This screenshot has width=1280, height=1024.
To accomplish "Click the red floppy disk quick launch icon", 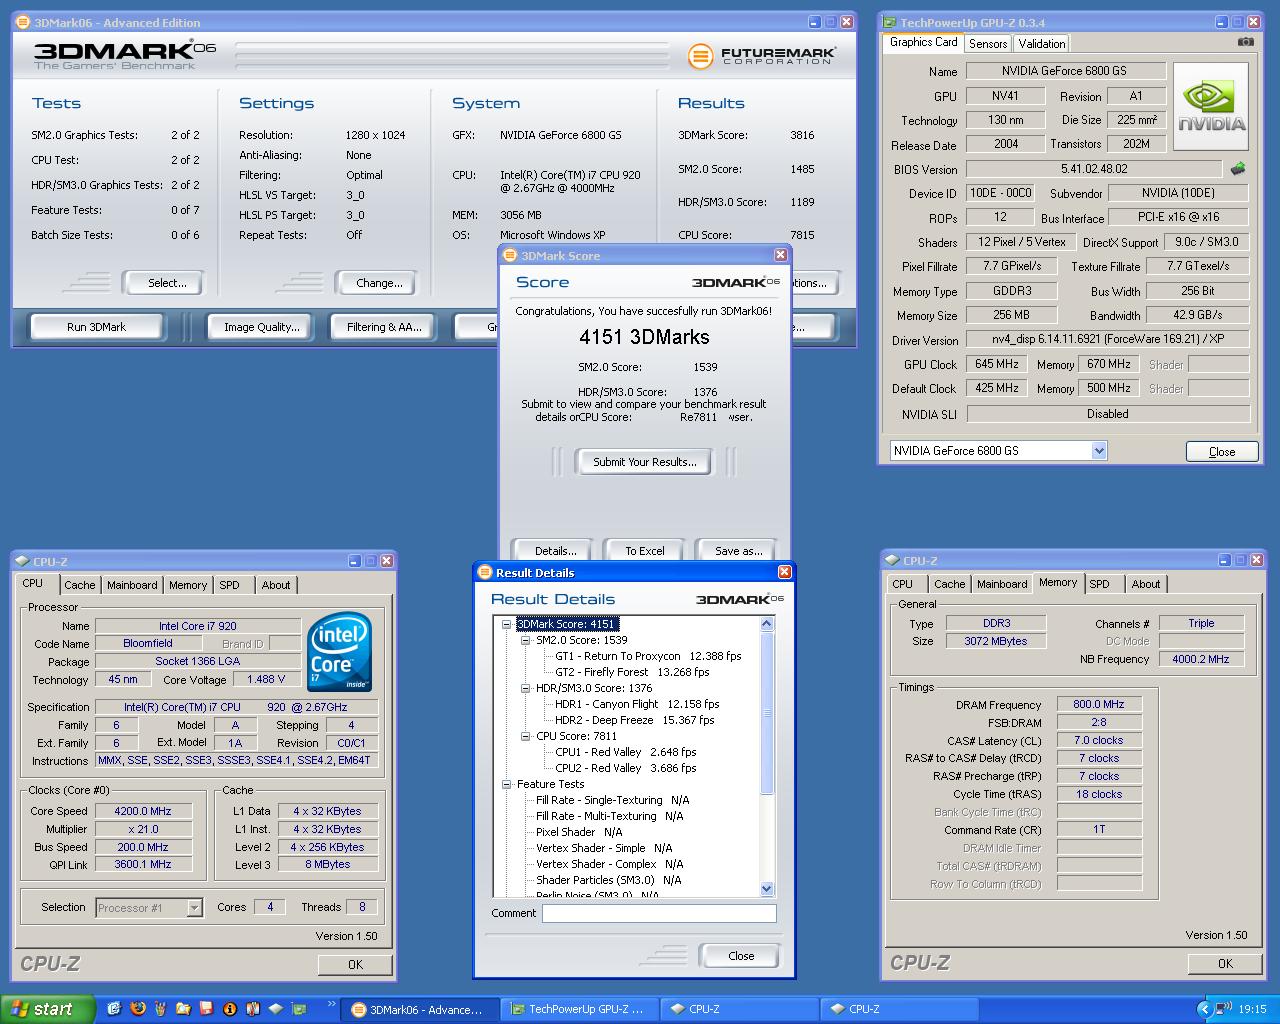I will [x=206, y=1009].
